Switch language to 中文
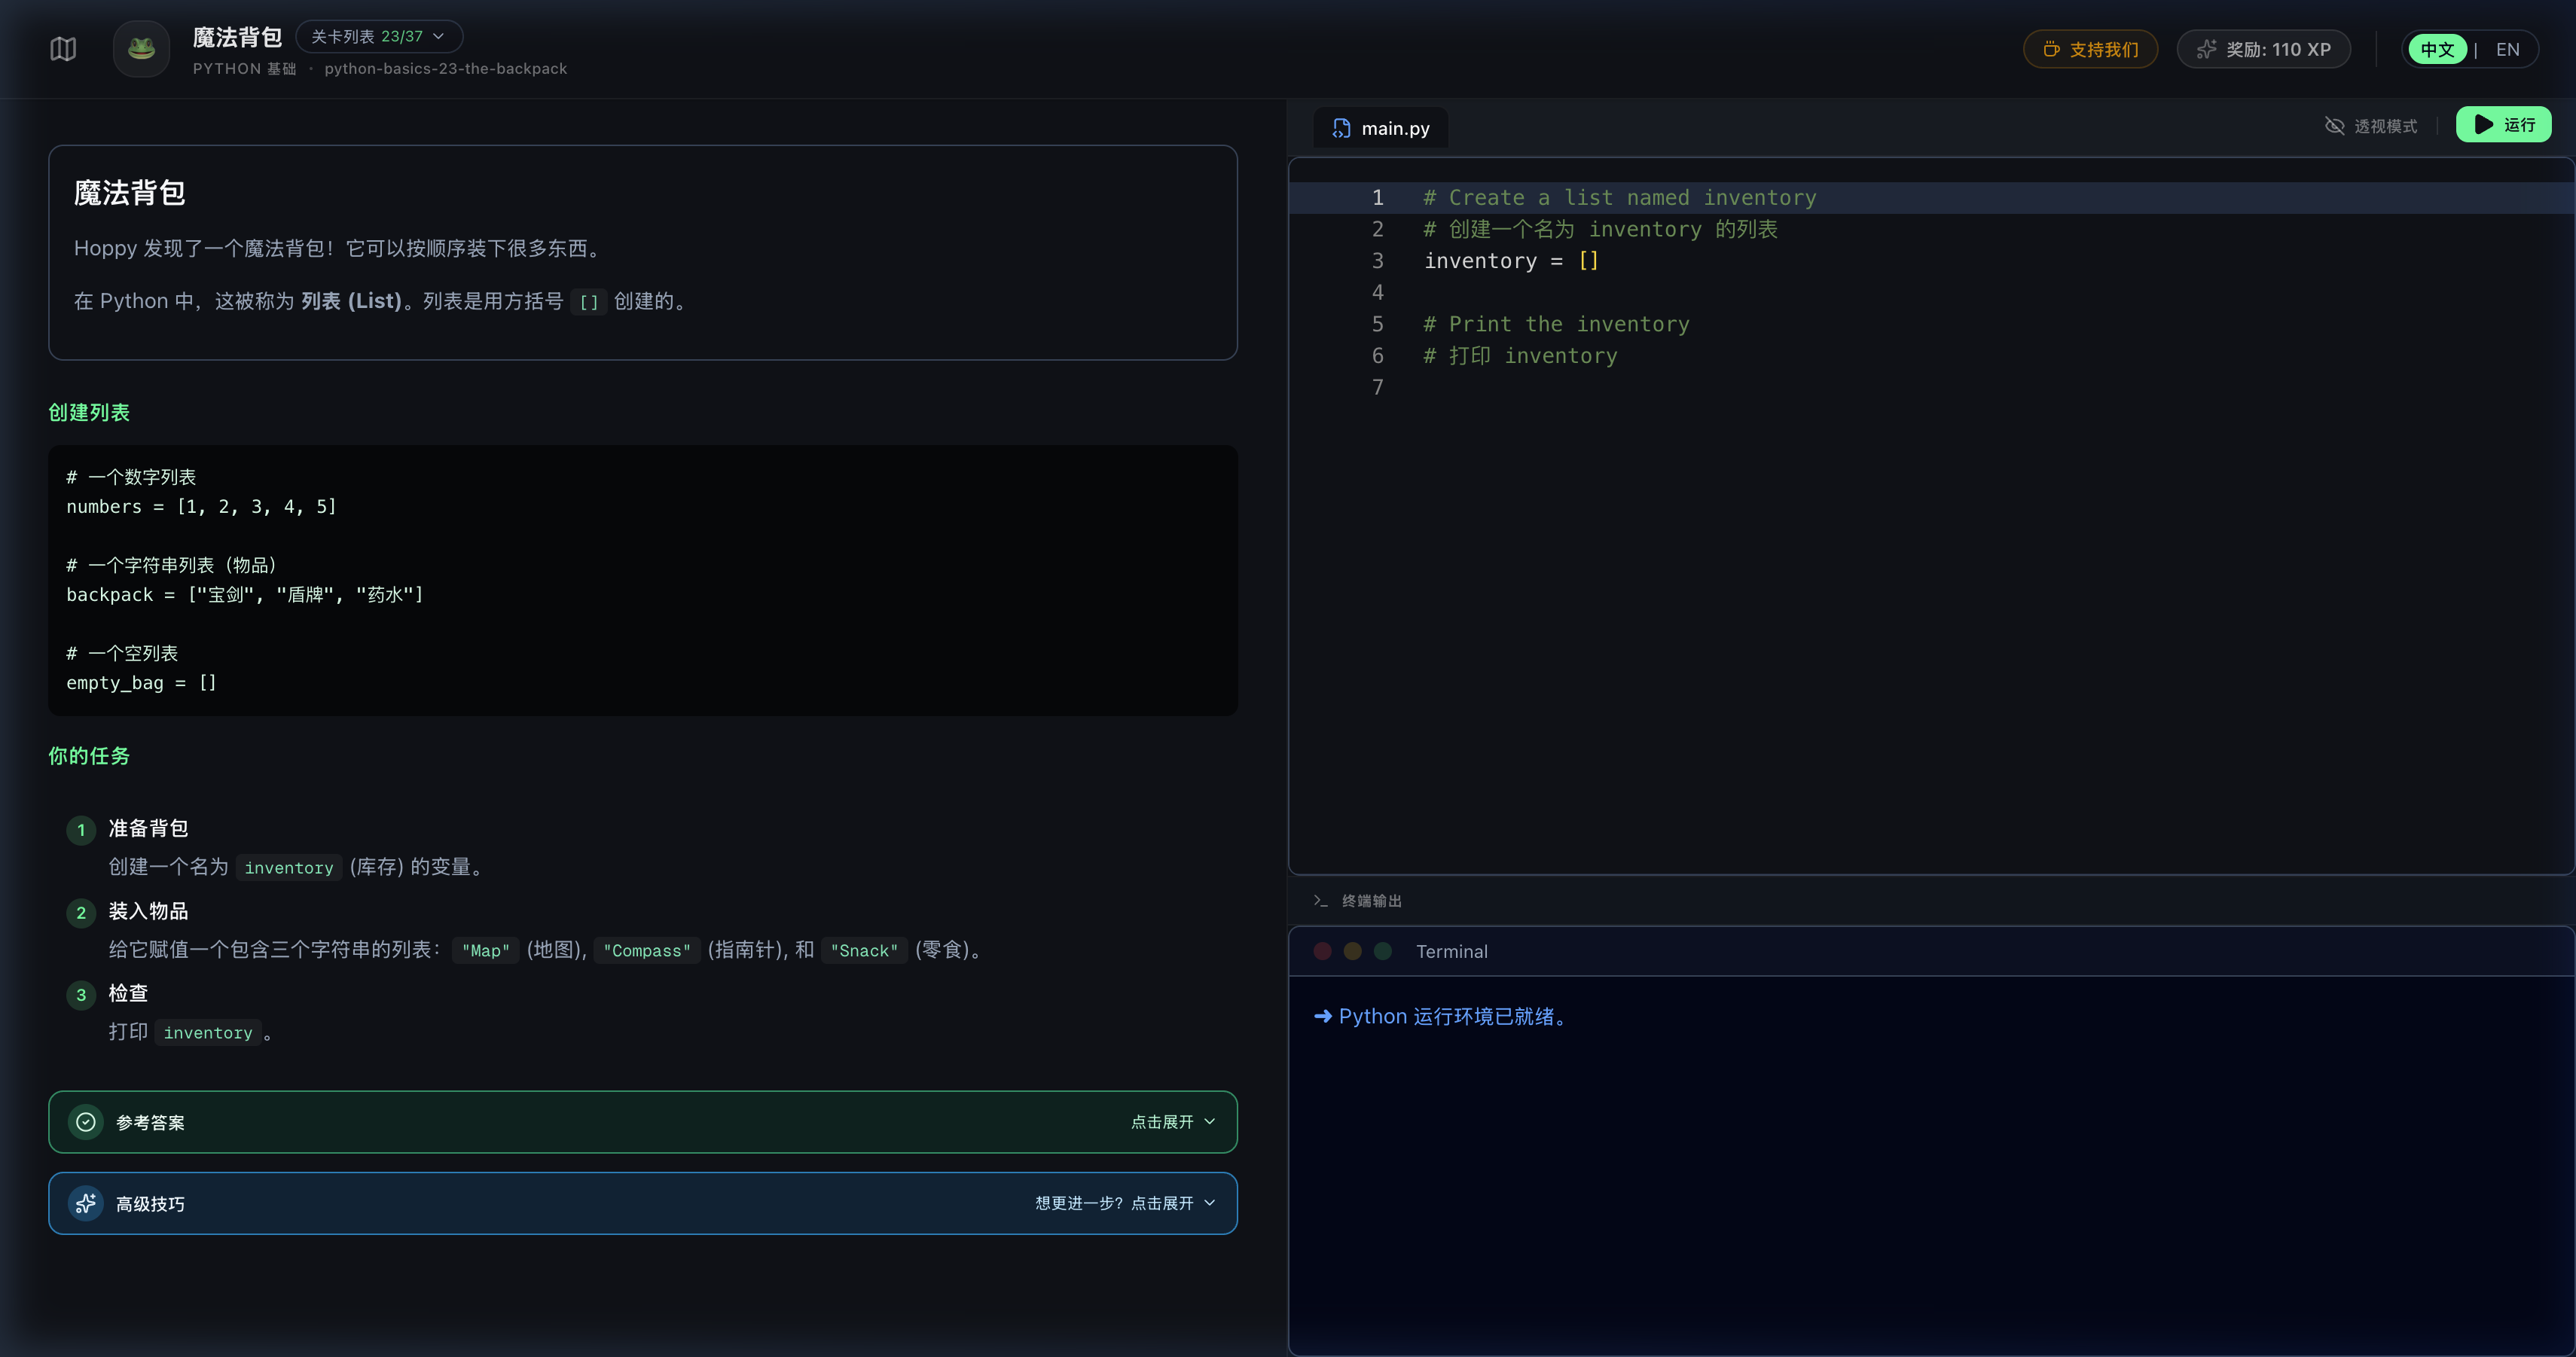 (2436, 50)
